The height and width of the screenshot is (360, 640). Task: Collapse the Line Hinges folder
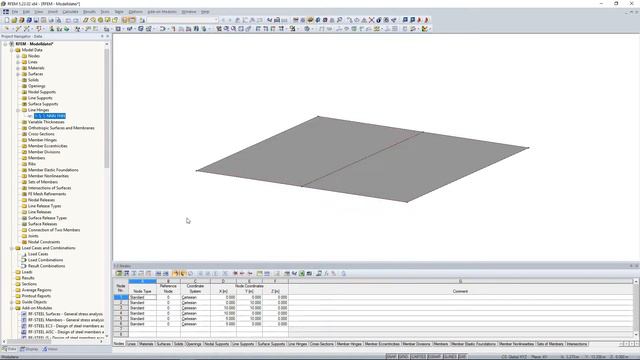[18, 110]
